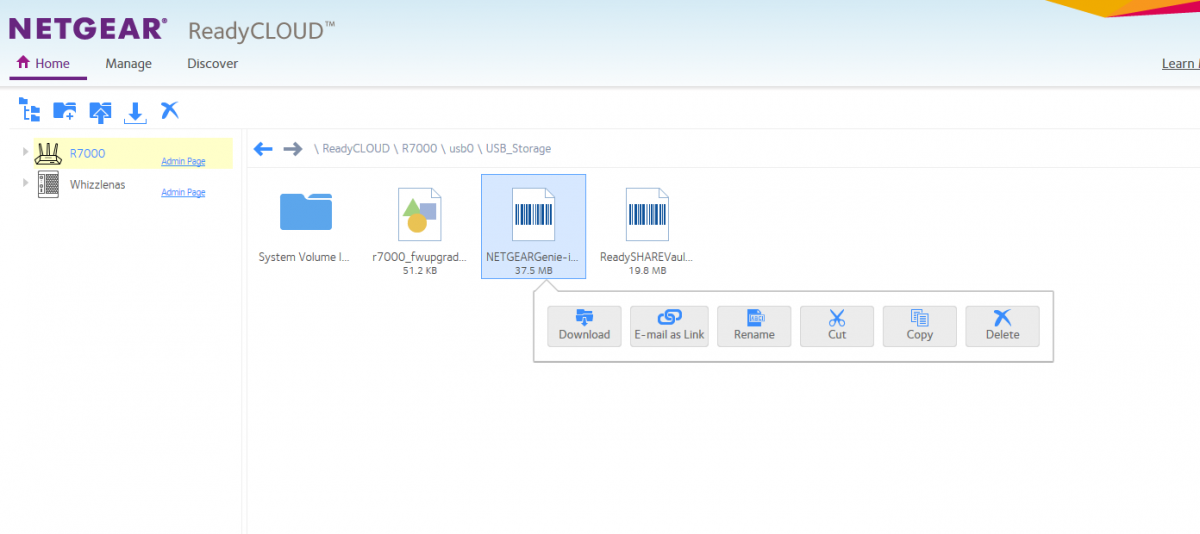This screenshot has width=1200, height=534.
Task: Select the r7000_fwupgrad file icon
Action: 419,213
